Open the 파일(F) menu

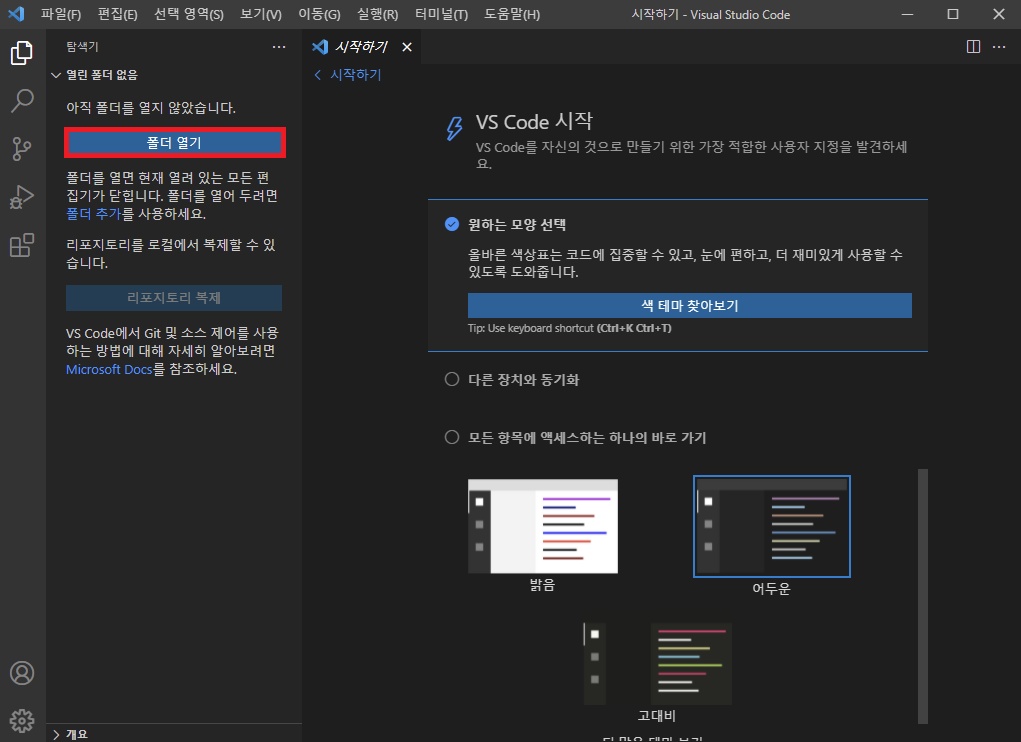pyautogui.click(x=61, y=14)
